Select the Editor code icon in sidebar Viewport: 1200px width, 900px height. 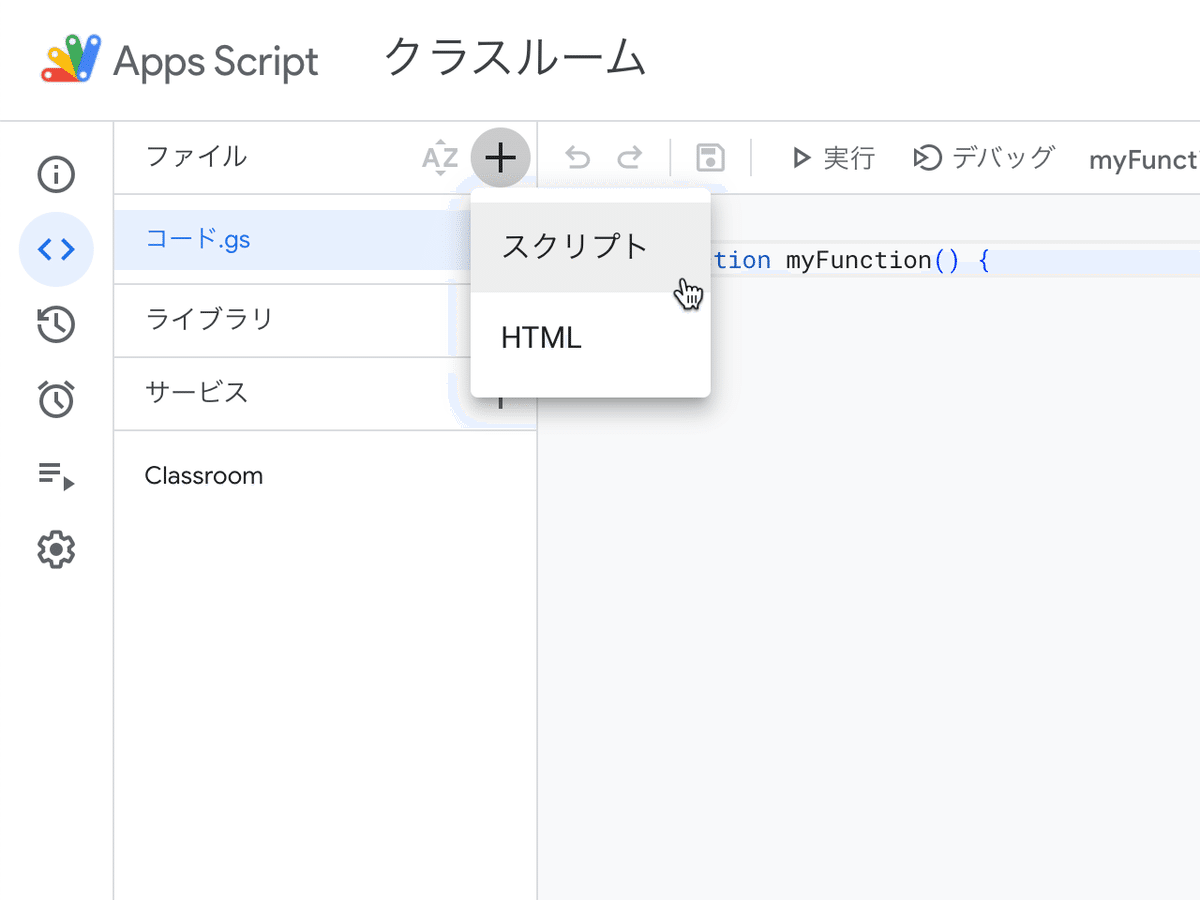pyautogui.click(x=56, y=249)
